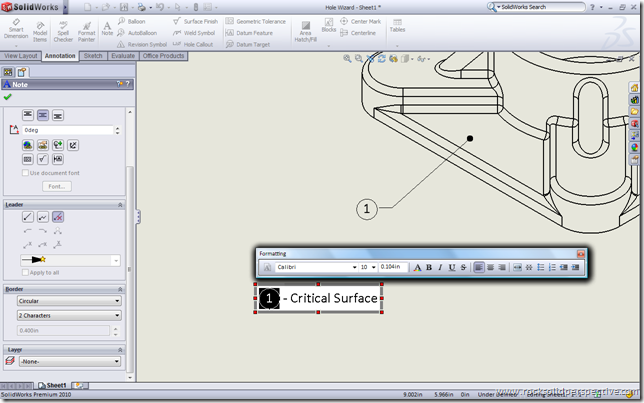Image resolution: width=644 pixels, height=403 pixels.
Task: Insert Datum Feature from Note panel
Action: pyautogui.click(x=58, y=159)
